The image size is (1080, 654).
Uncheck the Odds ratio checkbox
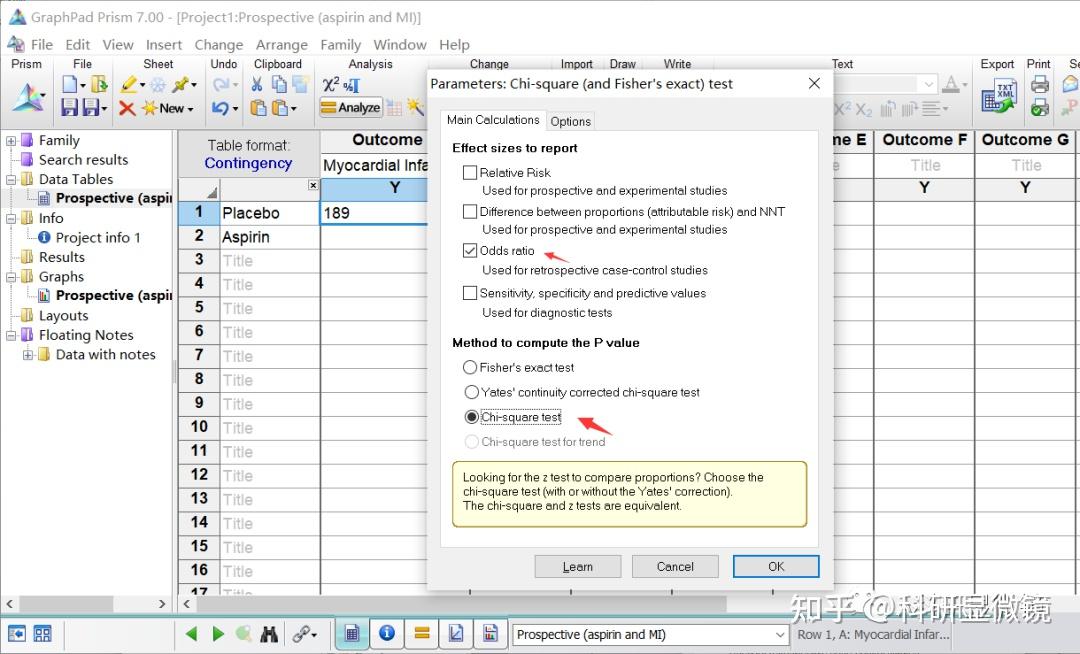pyautogui.click(x=470, y=251)
